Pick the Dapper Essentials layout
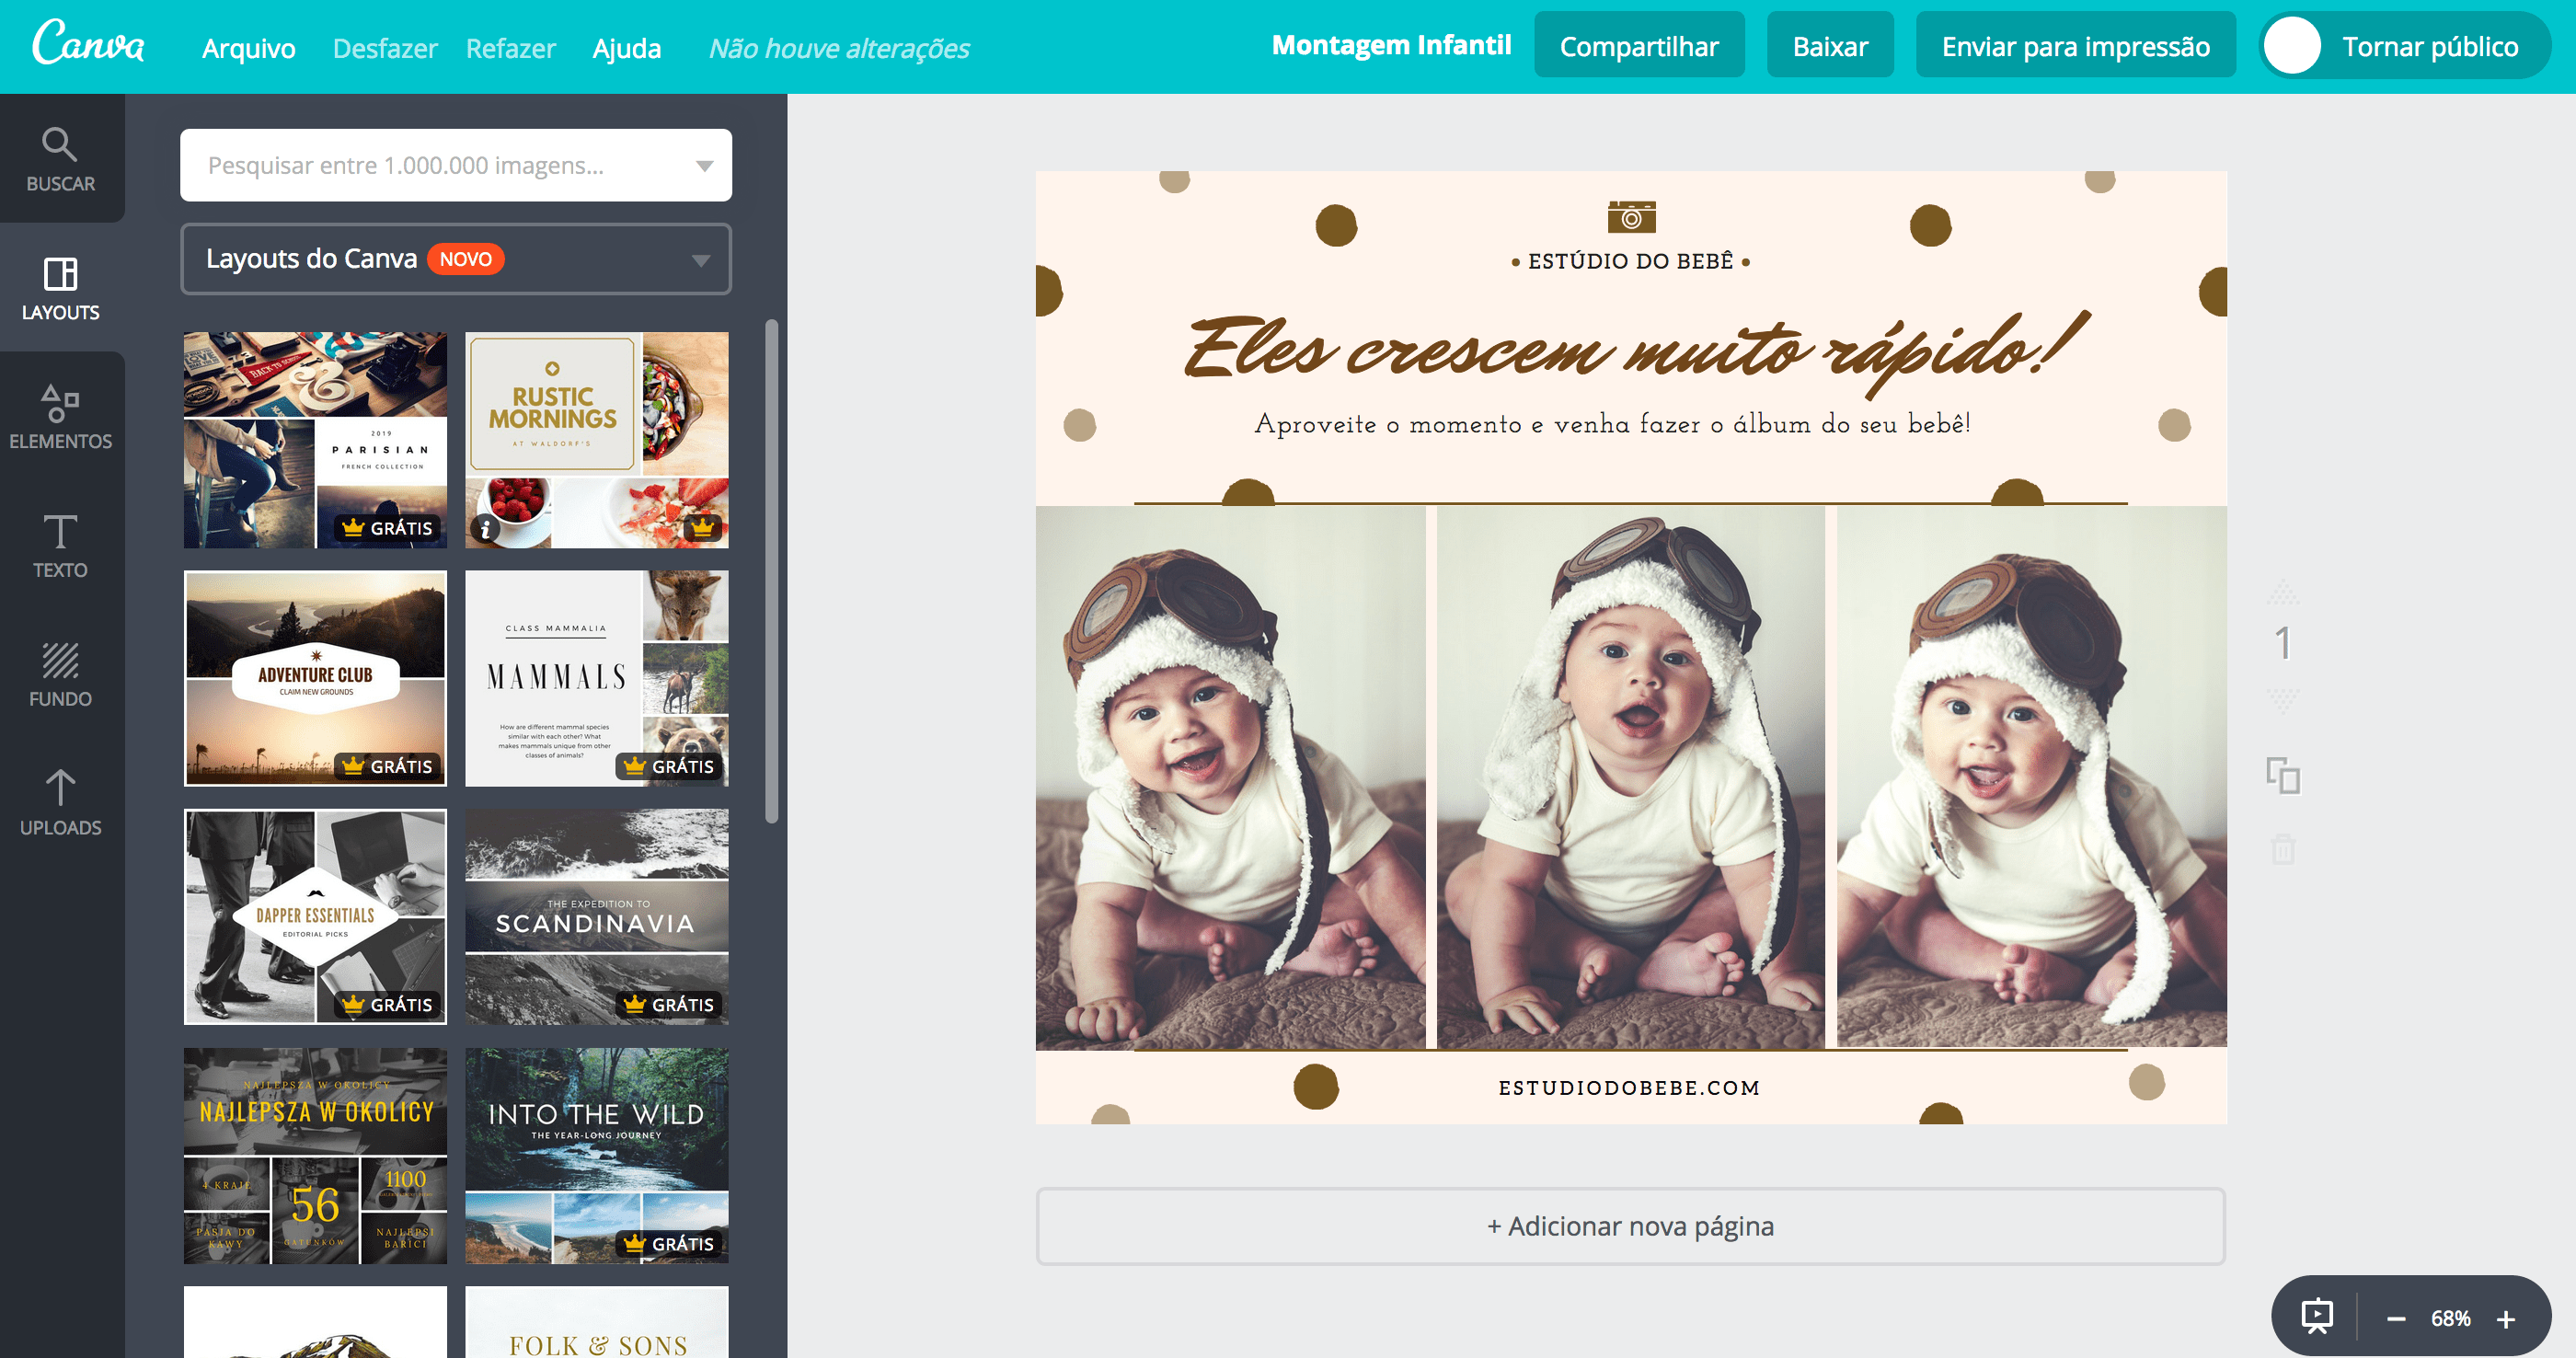The width and height of the screenshot is (2576, 1358). click(x=315, y=917)
